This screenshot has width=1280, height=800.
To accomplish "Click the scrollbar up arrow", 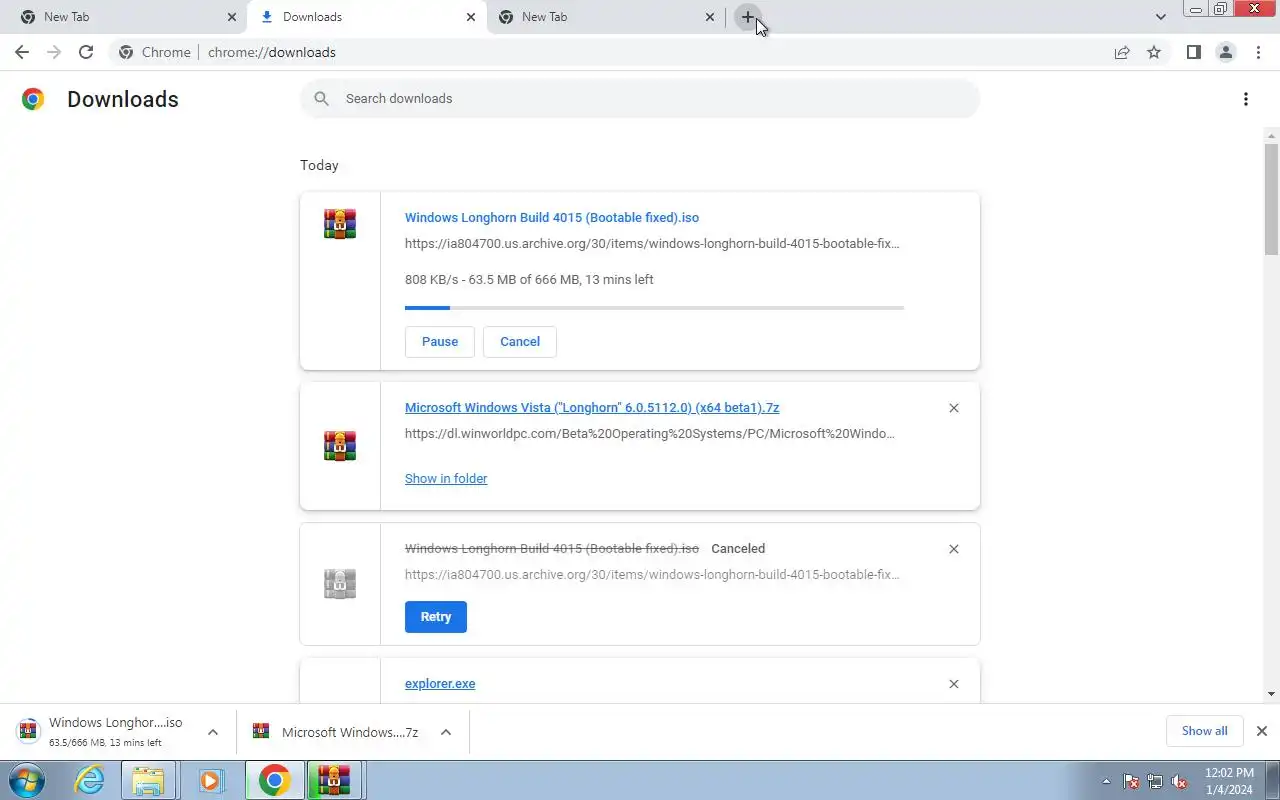I will 1271,134.
